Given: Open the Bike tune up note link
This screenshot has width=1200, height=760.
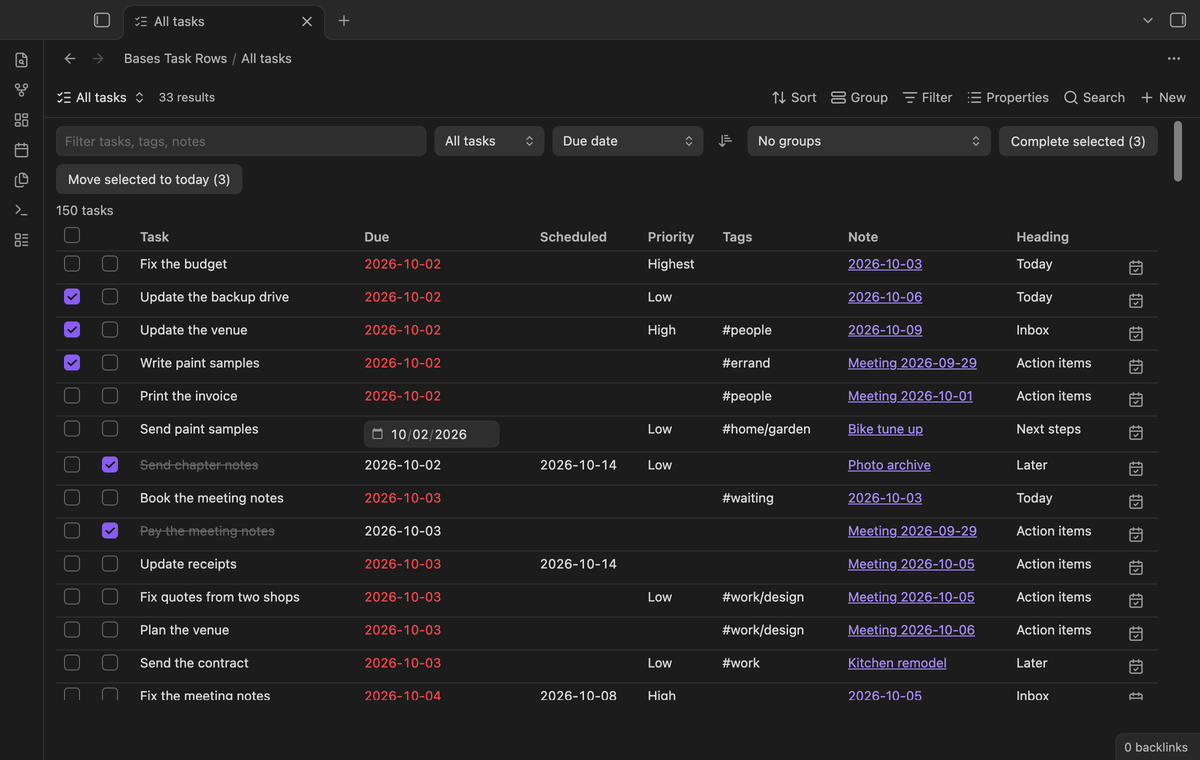Looking at the screenshot, I should tap(885, 429).
